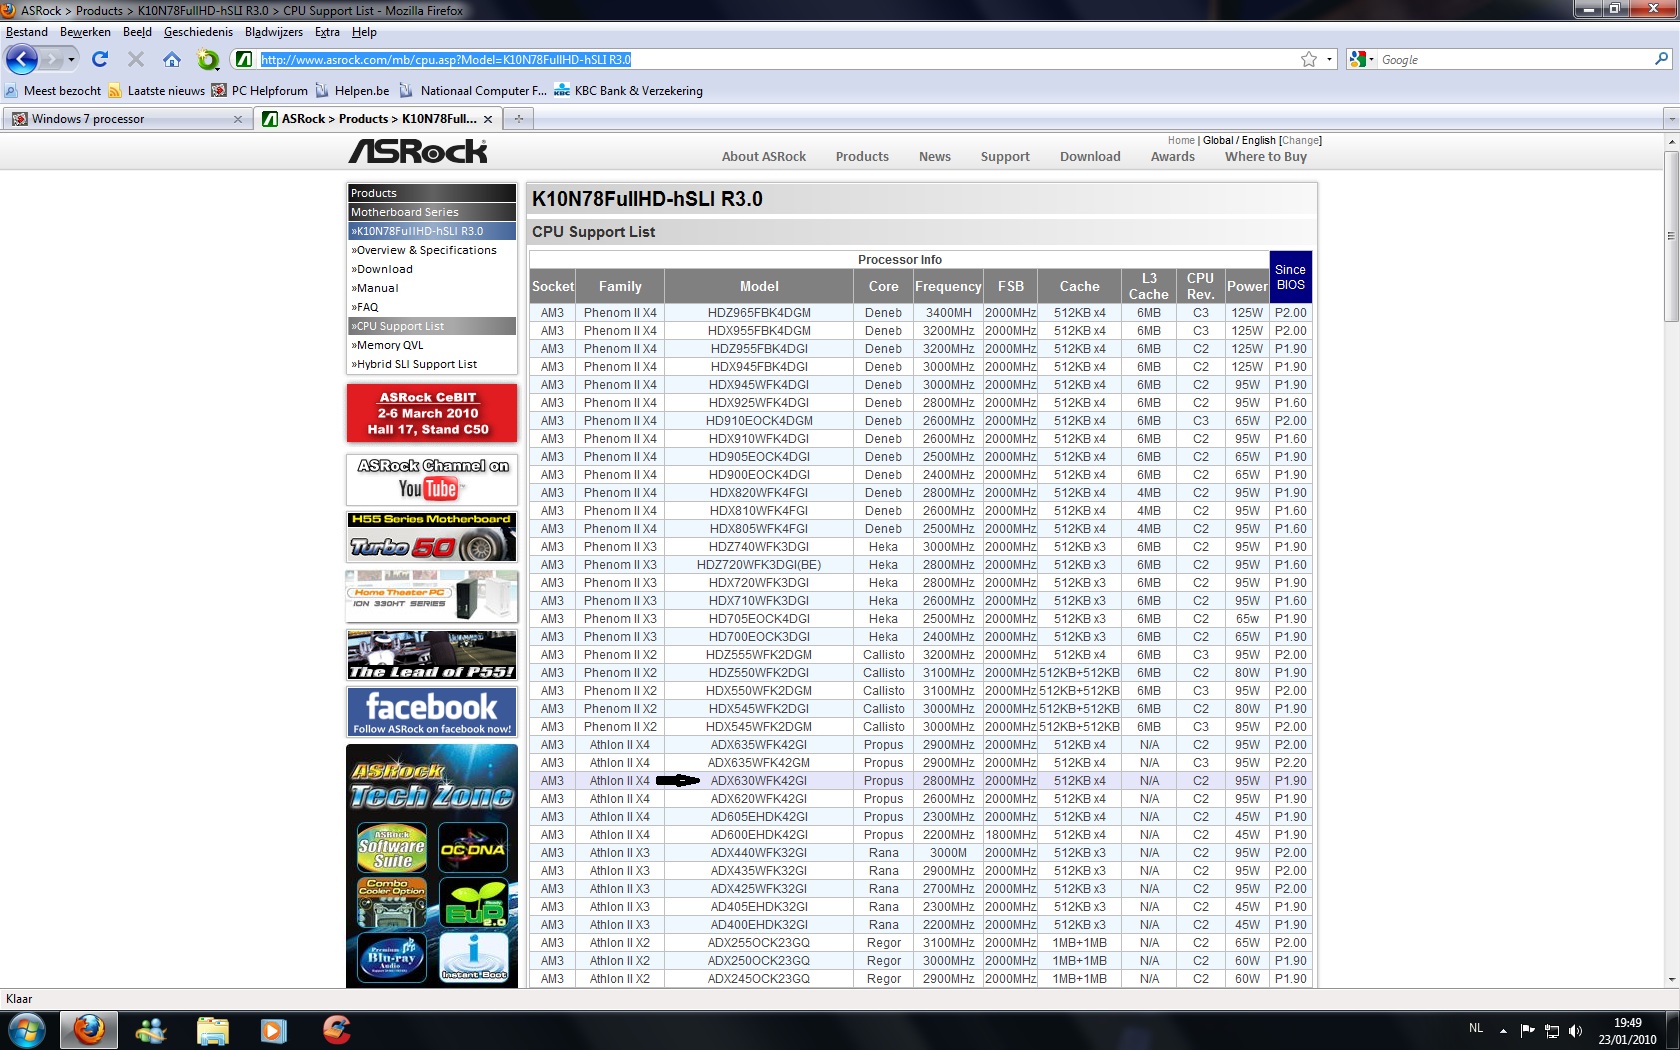
Task: Click the Since BIOS column header
Action: click(1290, 277)
